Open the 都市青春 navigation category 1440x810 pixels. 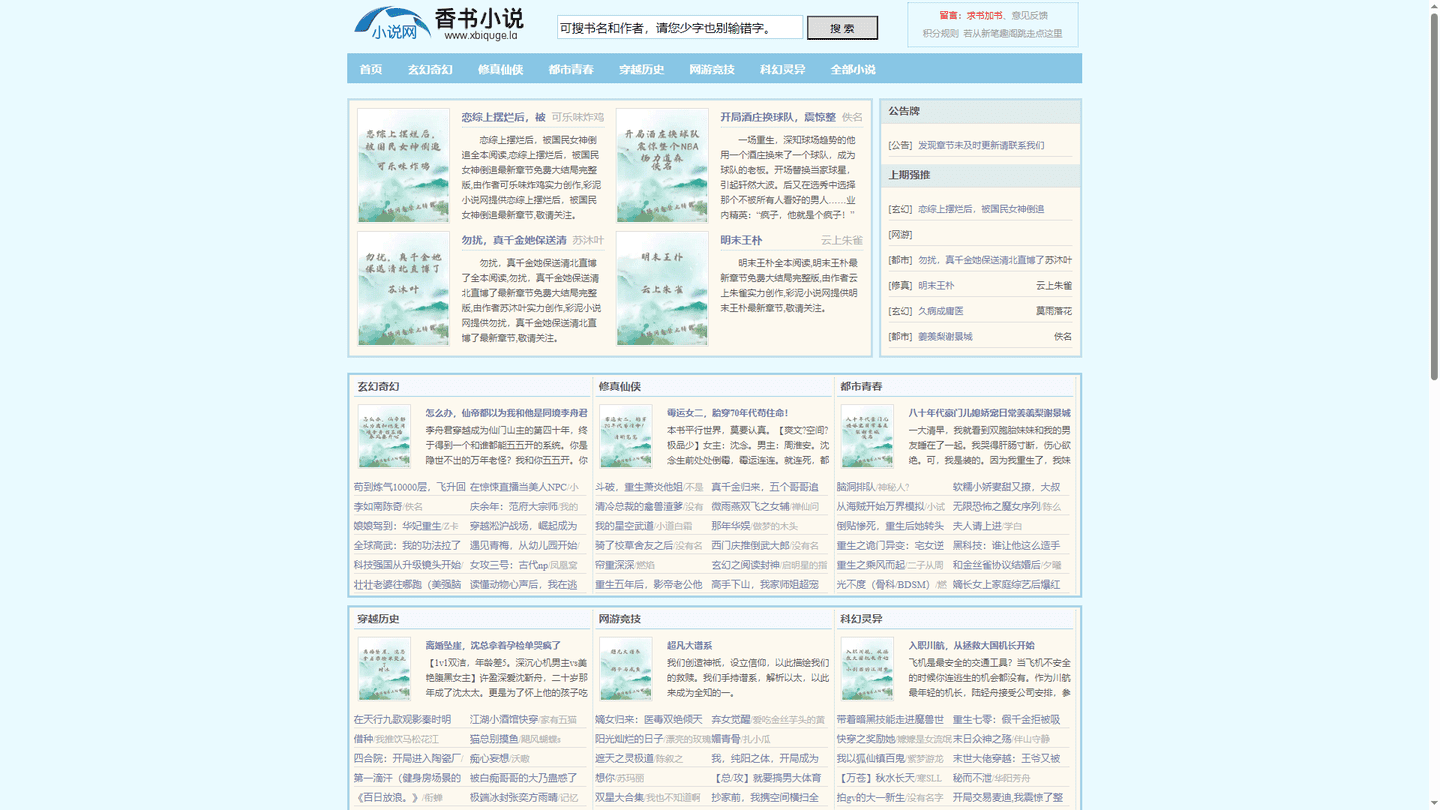pyautogui.click(x=571, y=69)
